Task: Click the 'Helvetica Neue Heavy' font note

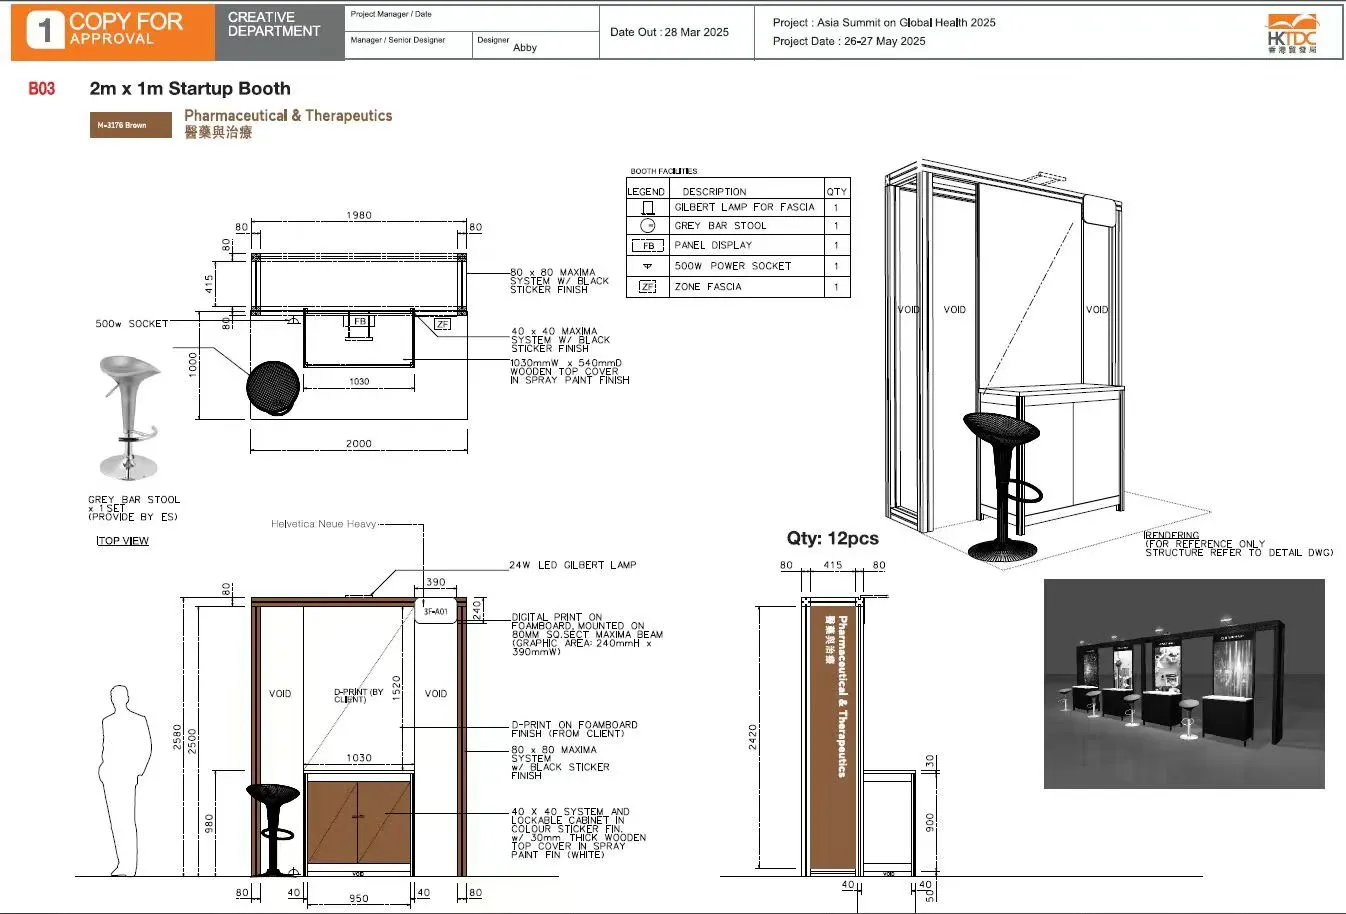Action: 324,524
